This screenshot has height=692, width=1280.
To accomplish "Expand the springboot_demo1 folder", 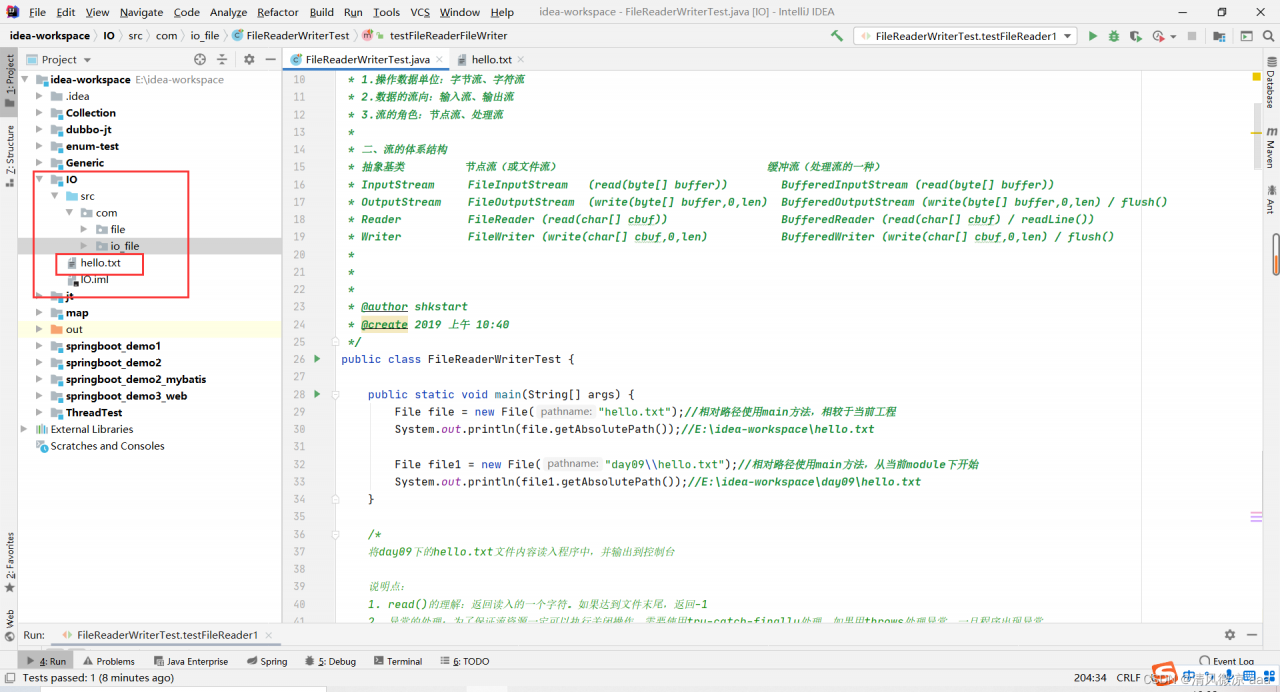I will (40, 346).
